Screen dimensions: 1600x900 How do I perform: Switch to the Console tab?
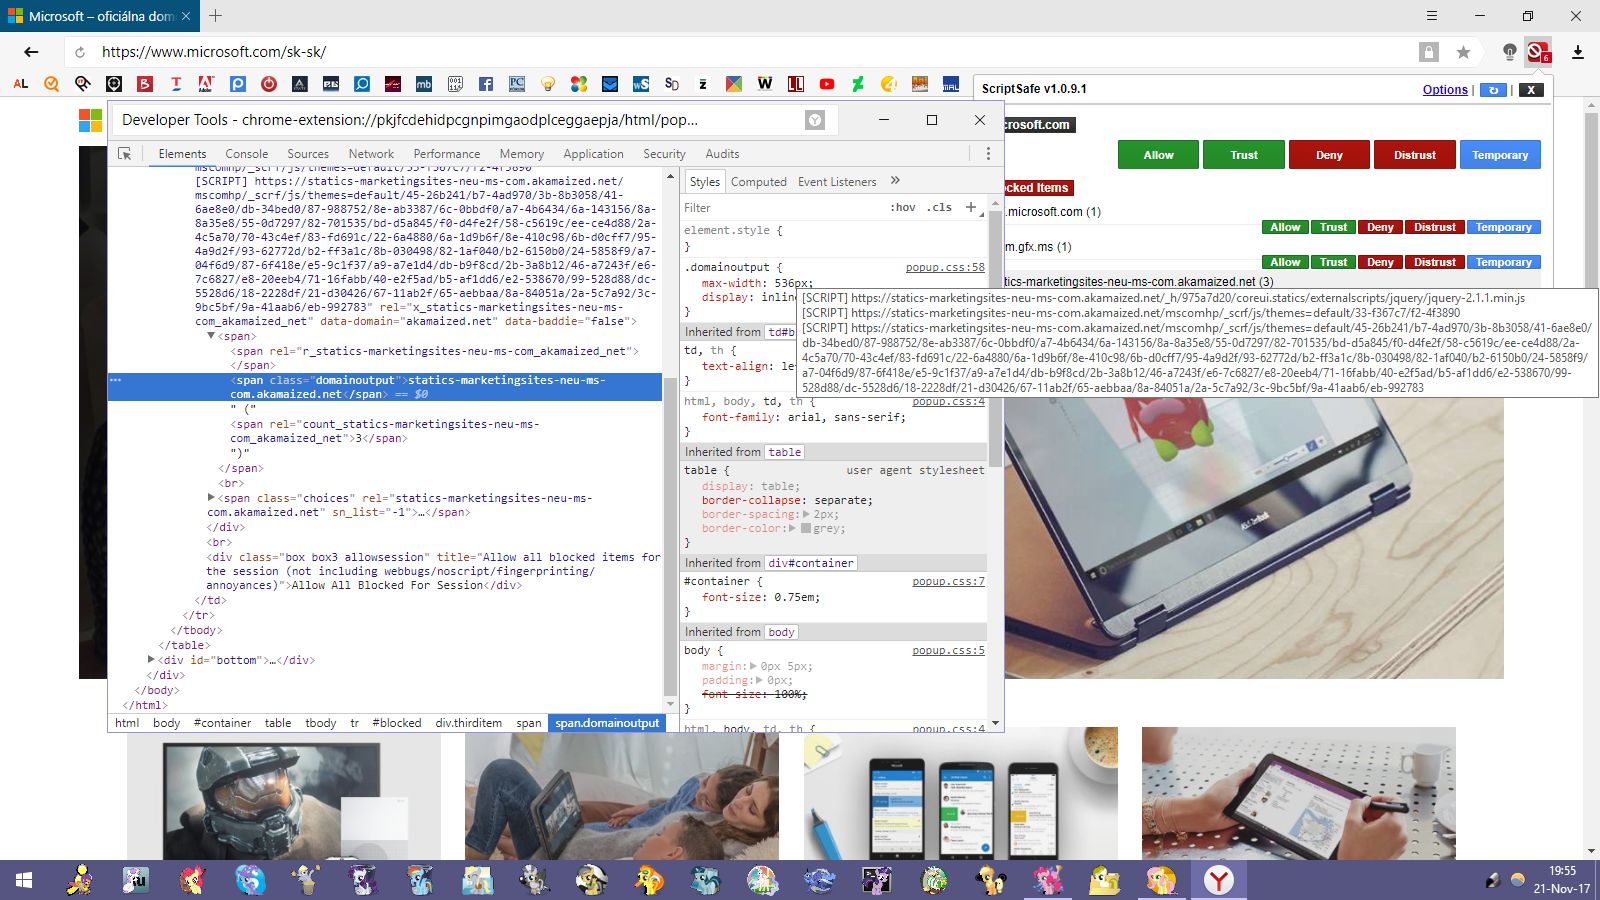pyautogui.click(x=247, y=154)
